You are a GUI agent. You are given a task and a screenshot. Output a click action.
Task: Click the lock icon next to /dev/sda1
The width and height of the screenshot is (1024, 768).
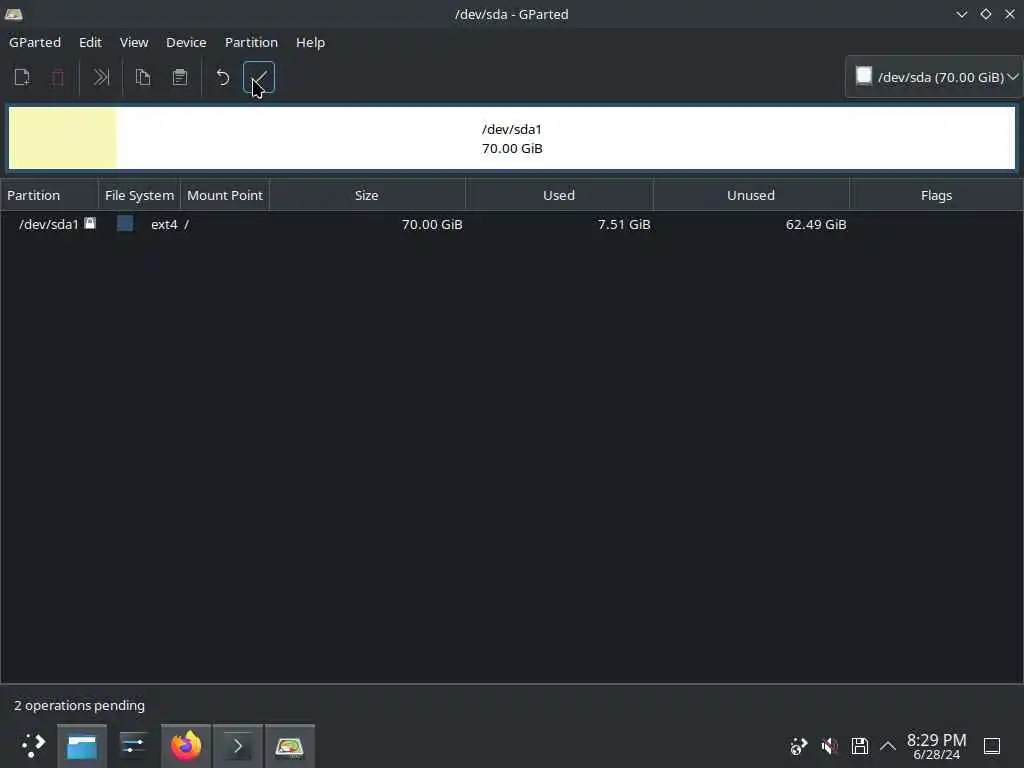click(x=90, y=223)
